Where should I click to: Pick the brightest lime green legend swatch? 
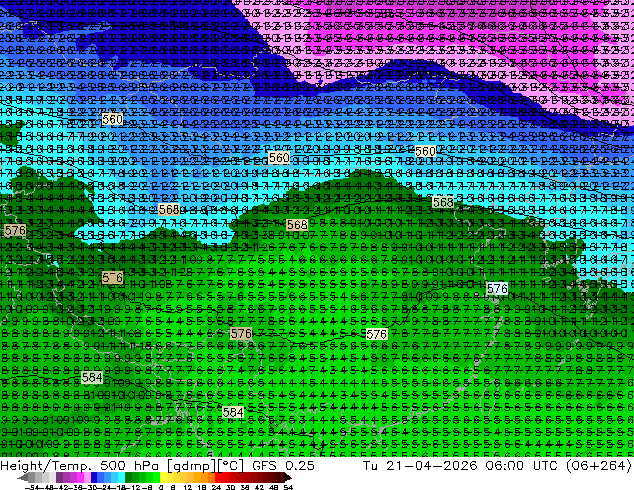(x=156, y=478)
